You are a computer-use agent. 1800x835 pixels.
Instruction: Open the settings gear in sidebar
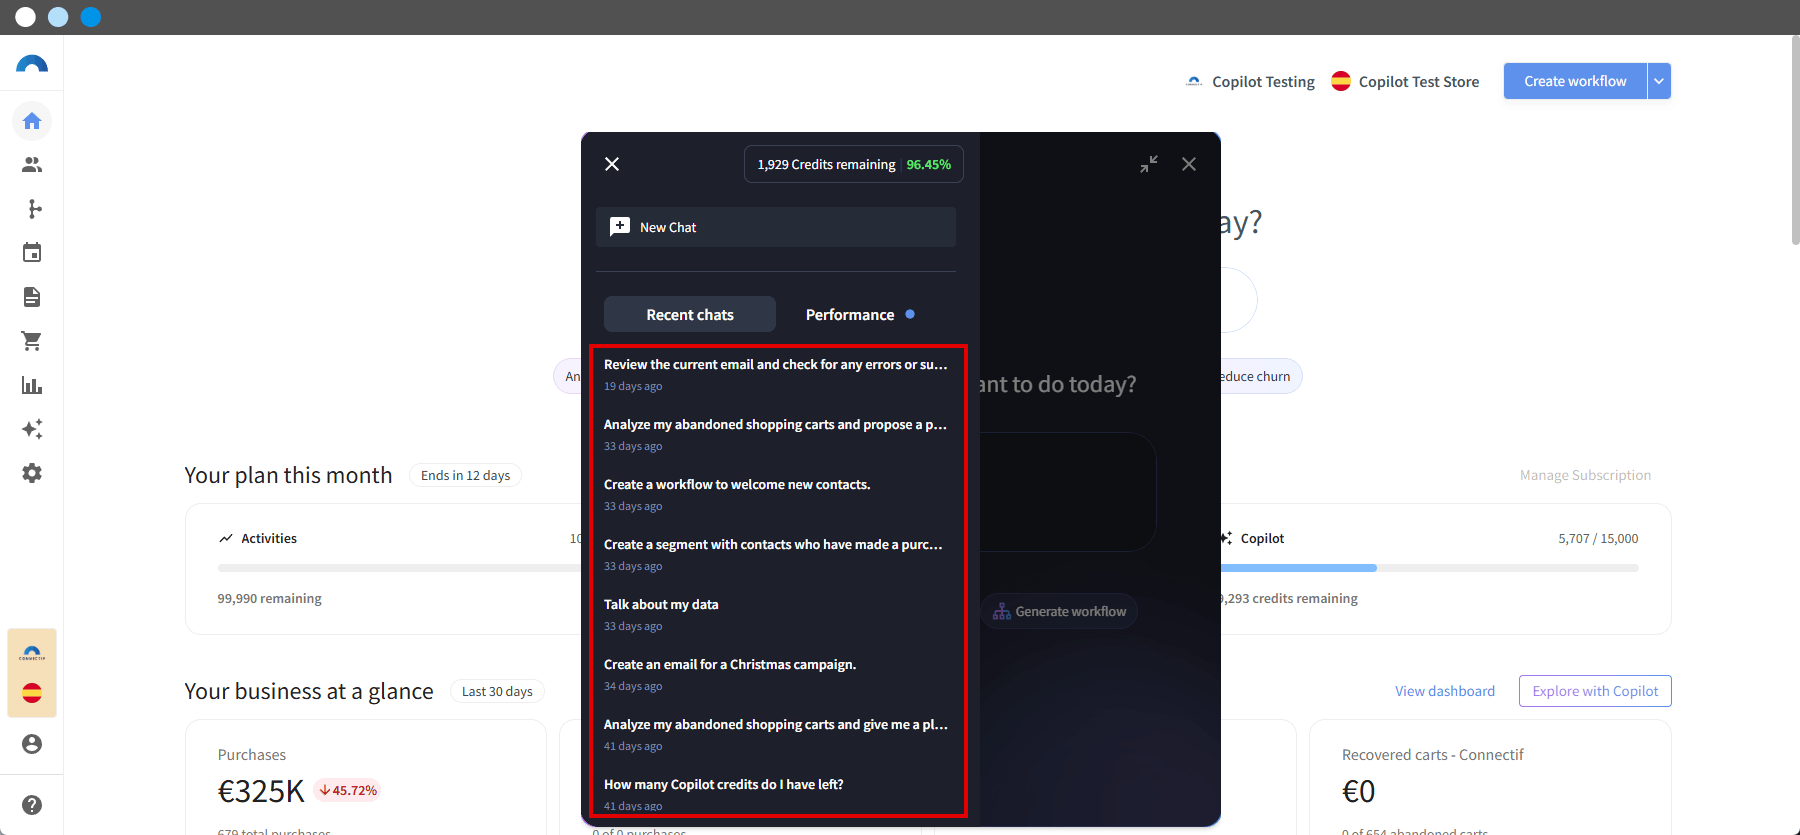[32, 473]
